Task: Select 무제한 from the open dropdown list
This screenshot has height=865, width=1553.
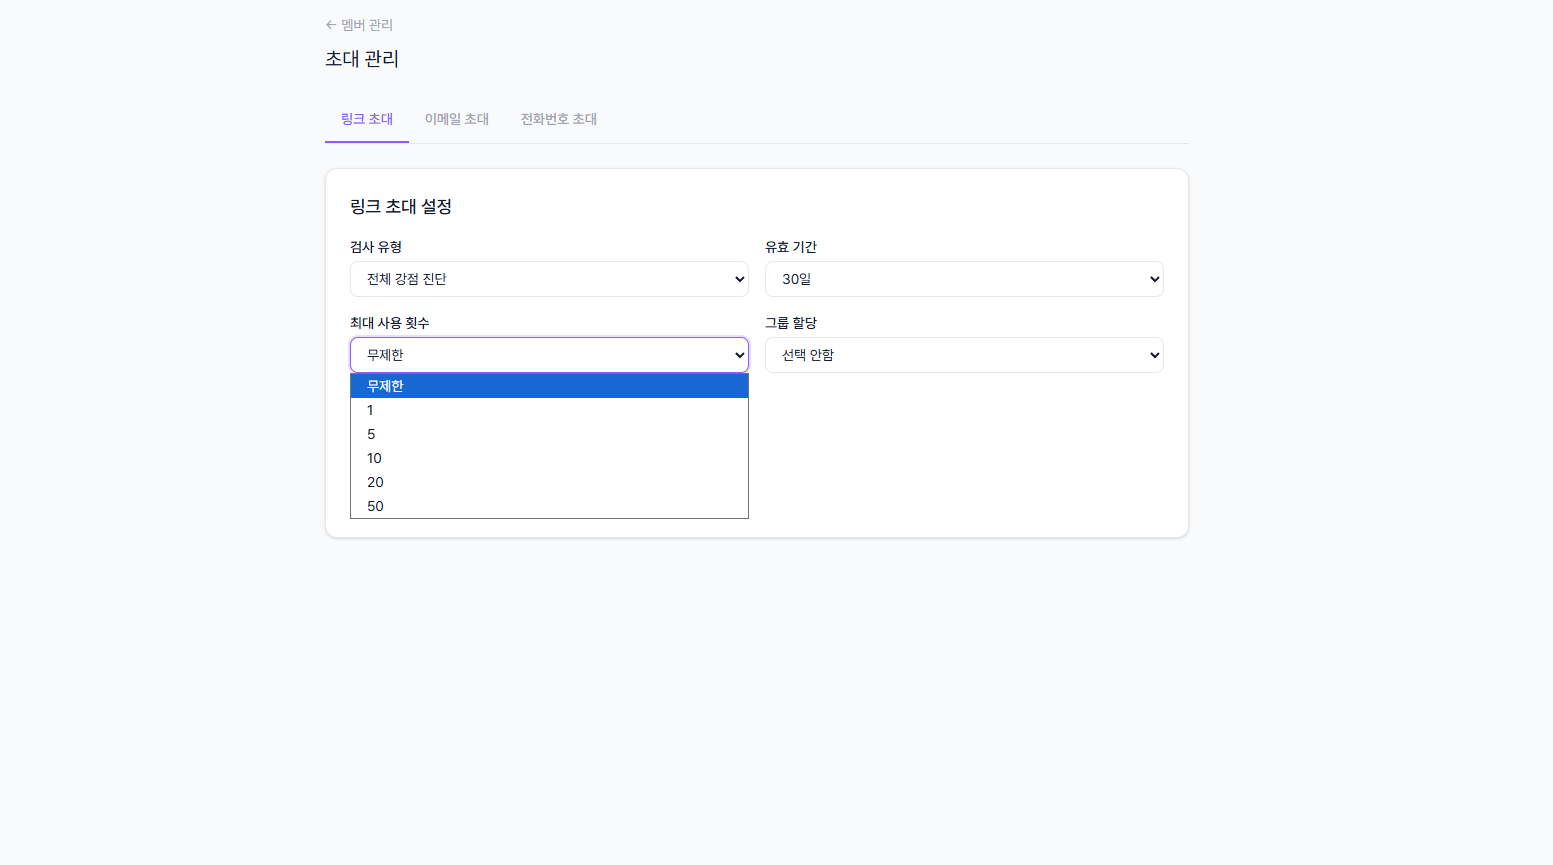Action: [x=548, y=385]
